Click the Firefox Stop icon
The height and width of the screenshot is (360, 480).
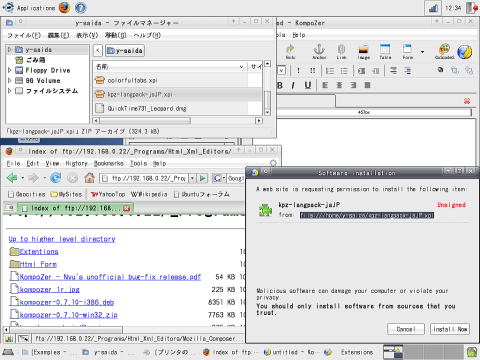point(72,178)
